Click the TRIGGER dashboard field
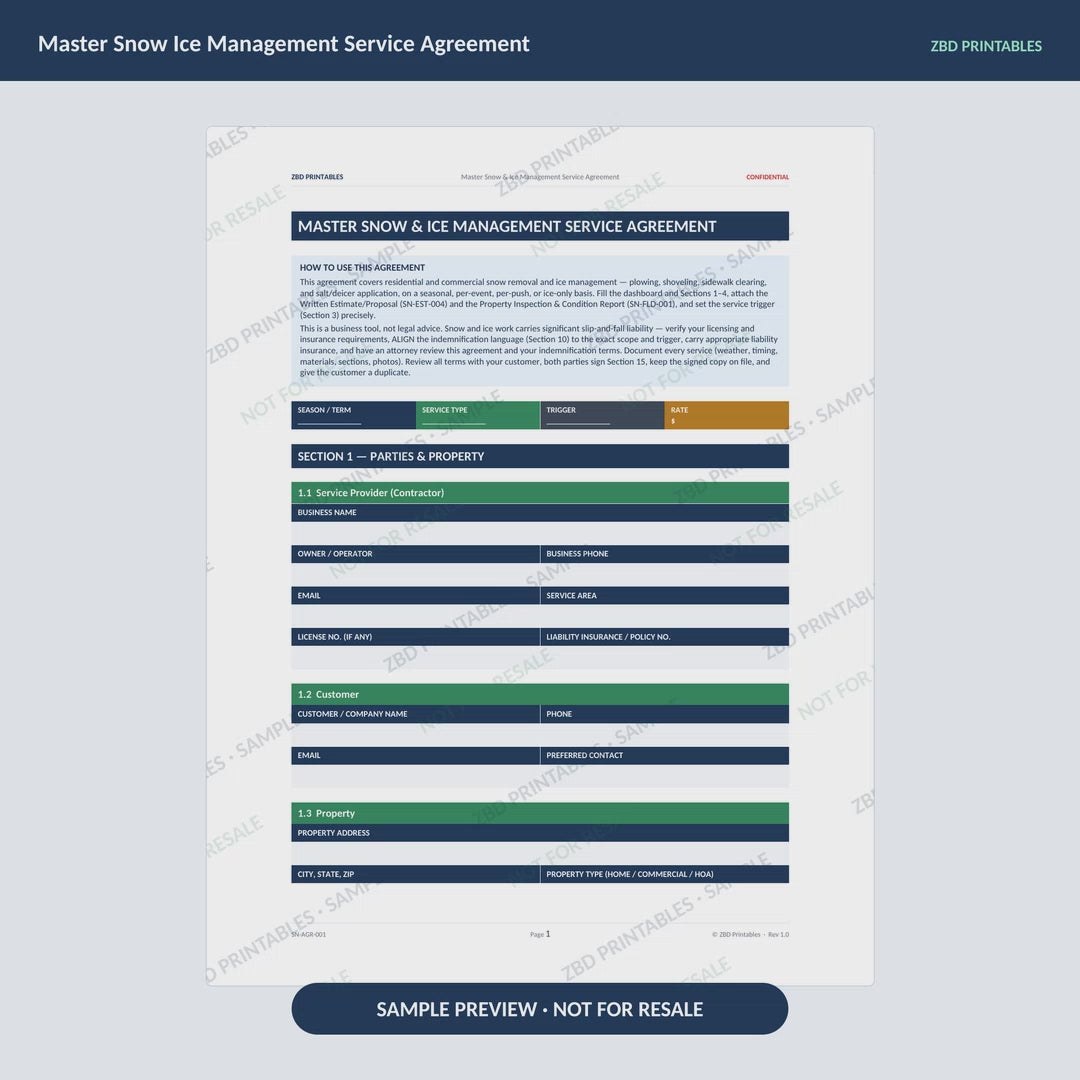Viewport: 1080px width, 1080px height. pyautogui.click(x=603, y=415)
